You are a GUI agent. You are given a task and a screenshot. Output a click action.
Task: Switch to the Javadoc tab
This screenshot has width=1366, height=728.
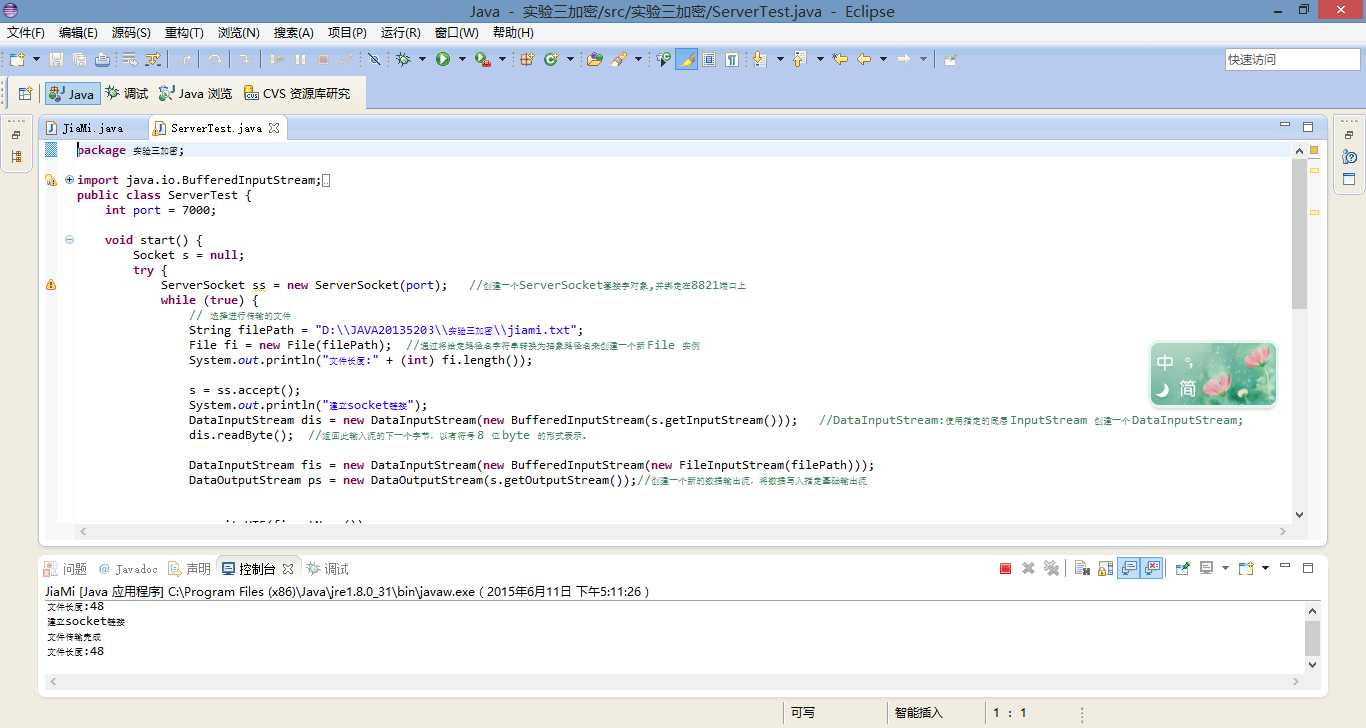point(128,568)
